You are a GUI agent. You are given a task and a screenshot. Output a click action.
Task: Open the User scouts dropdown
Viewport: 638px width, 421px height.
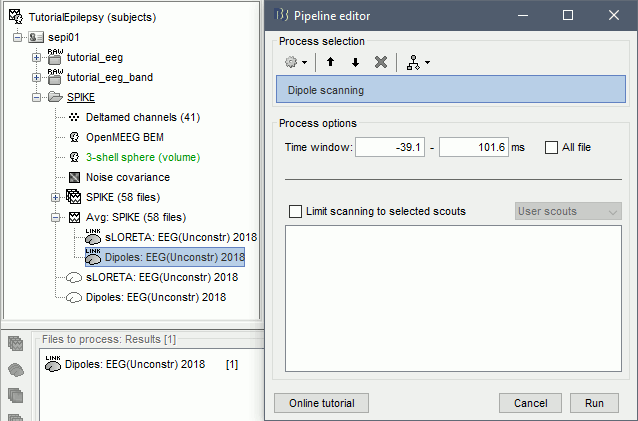(568, 211)
